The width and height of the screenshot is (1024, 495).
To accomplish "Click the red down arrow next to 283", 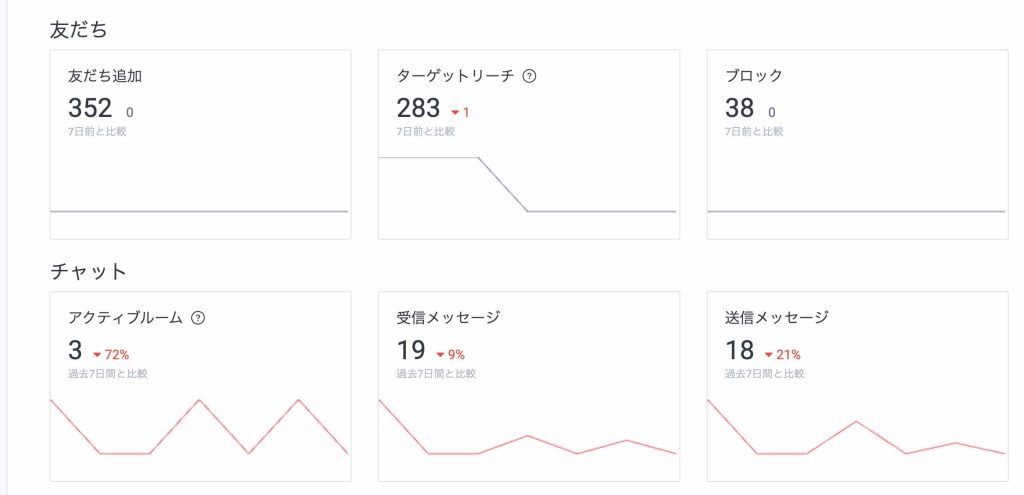I will pos(454,112).
